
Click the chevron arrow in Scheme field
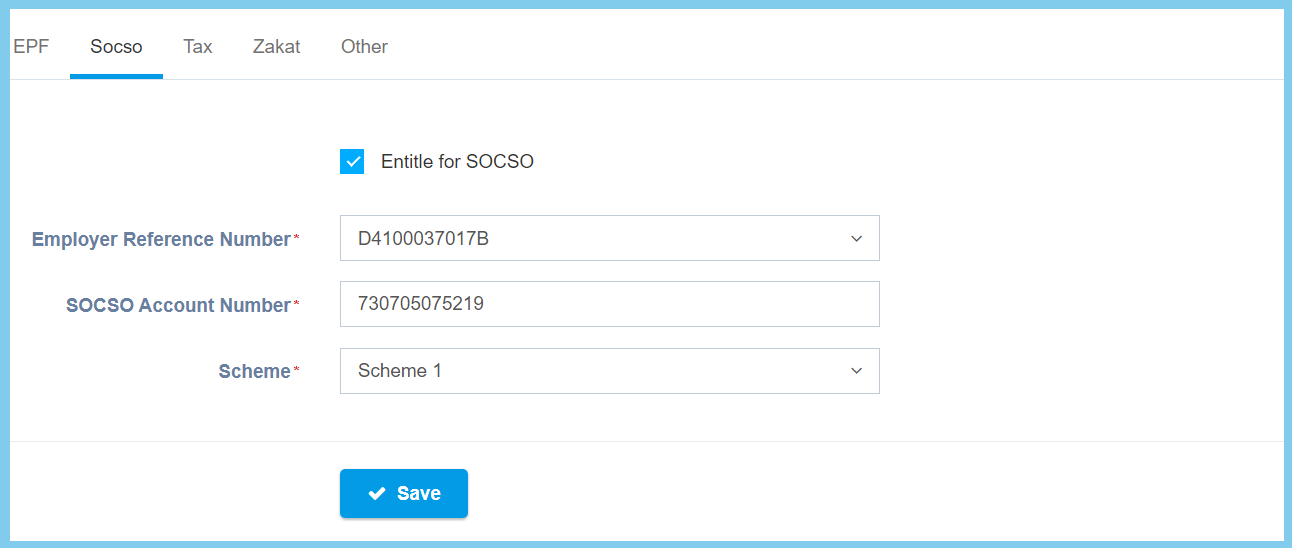[856, 371]
